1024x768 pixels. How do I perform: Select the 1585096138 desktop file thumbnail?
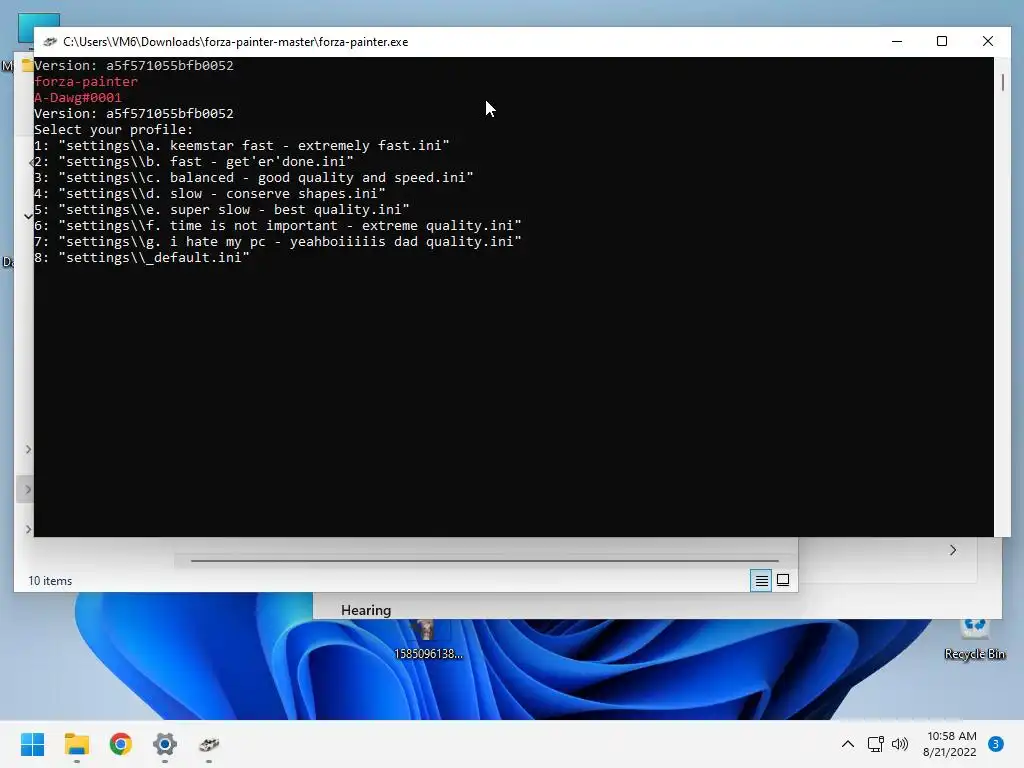[427, 632]
